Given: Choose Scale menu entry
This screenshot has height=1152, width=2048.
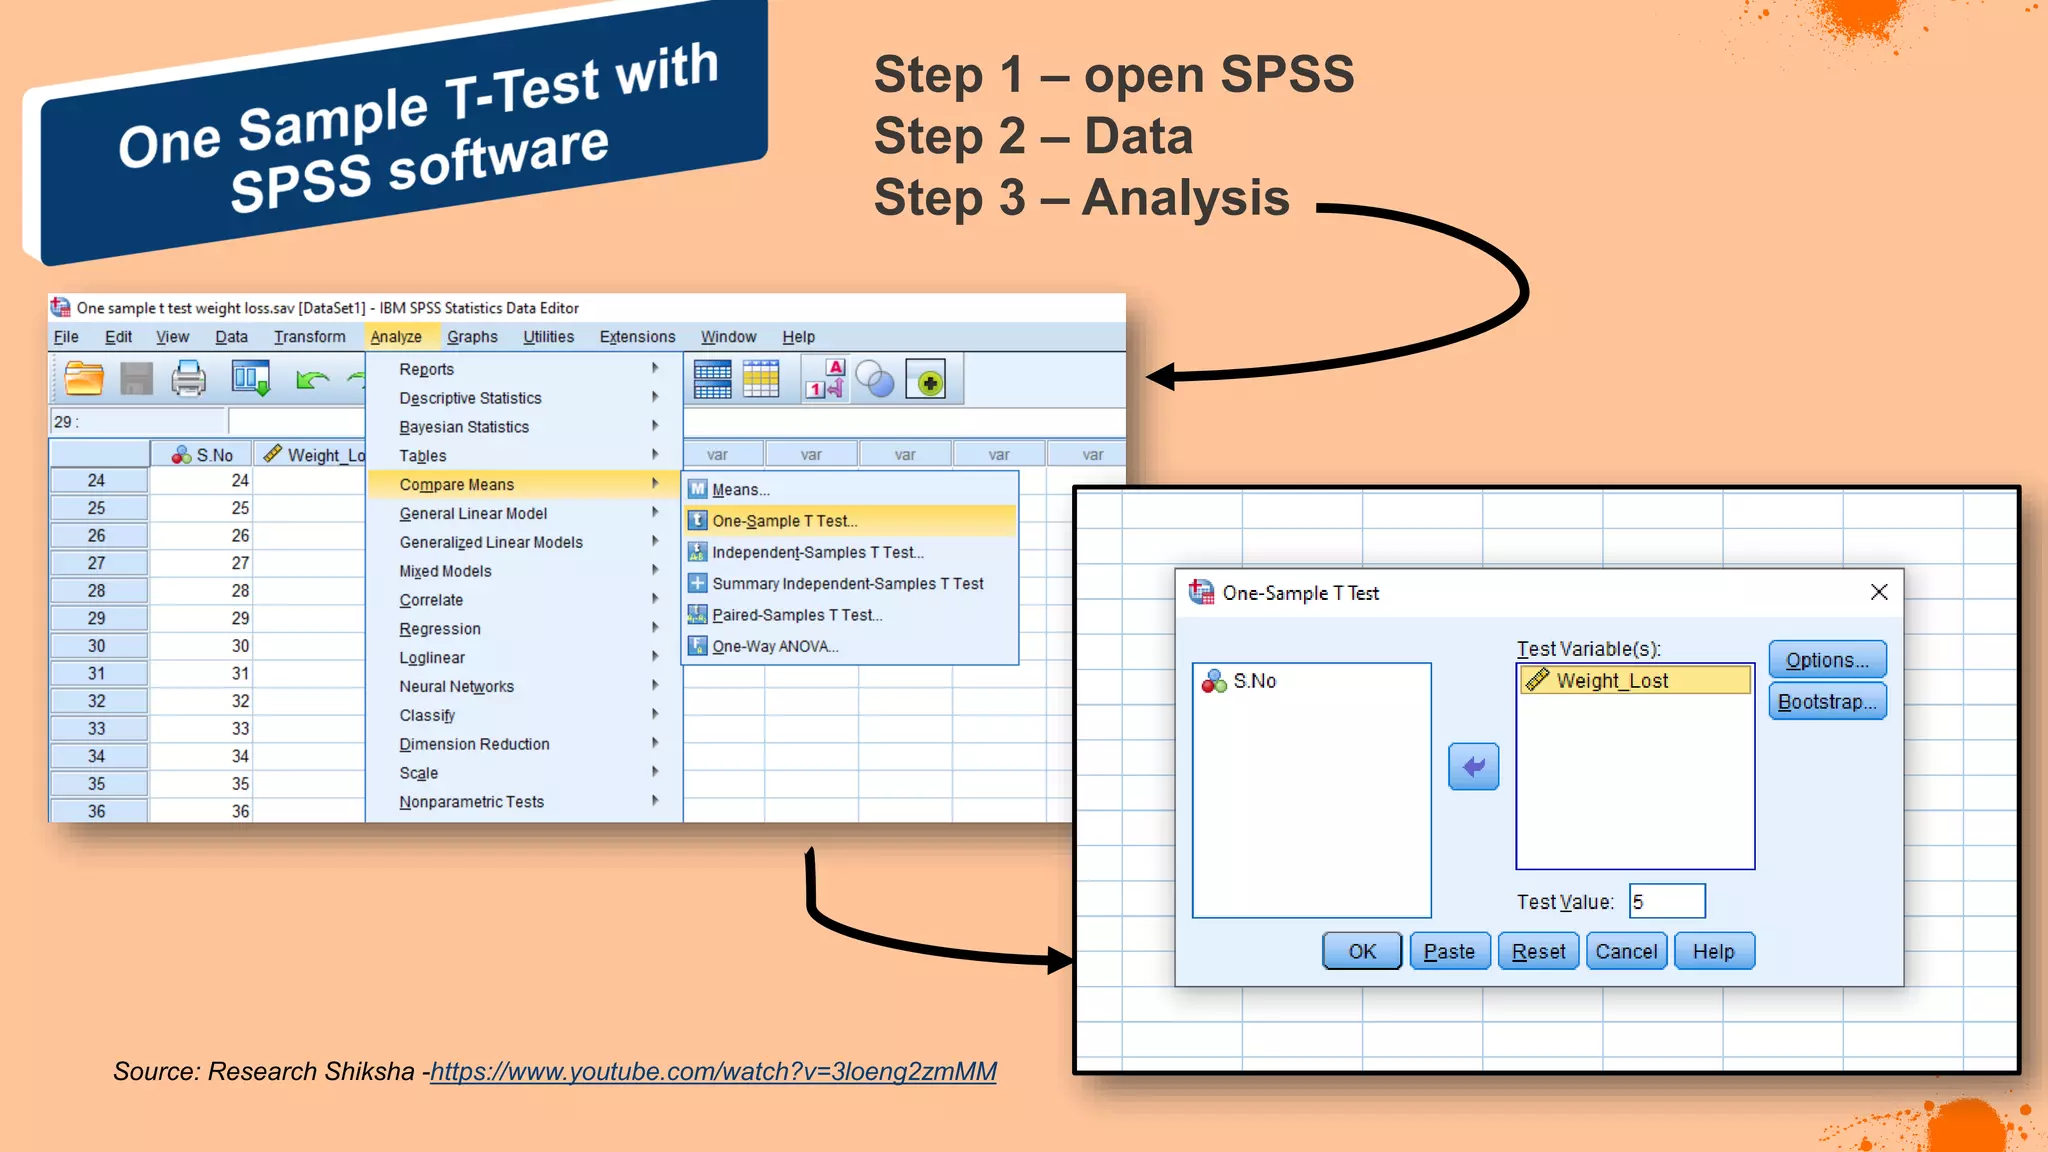Looking at the screenshot, I should (525, 773).
